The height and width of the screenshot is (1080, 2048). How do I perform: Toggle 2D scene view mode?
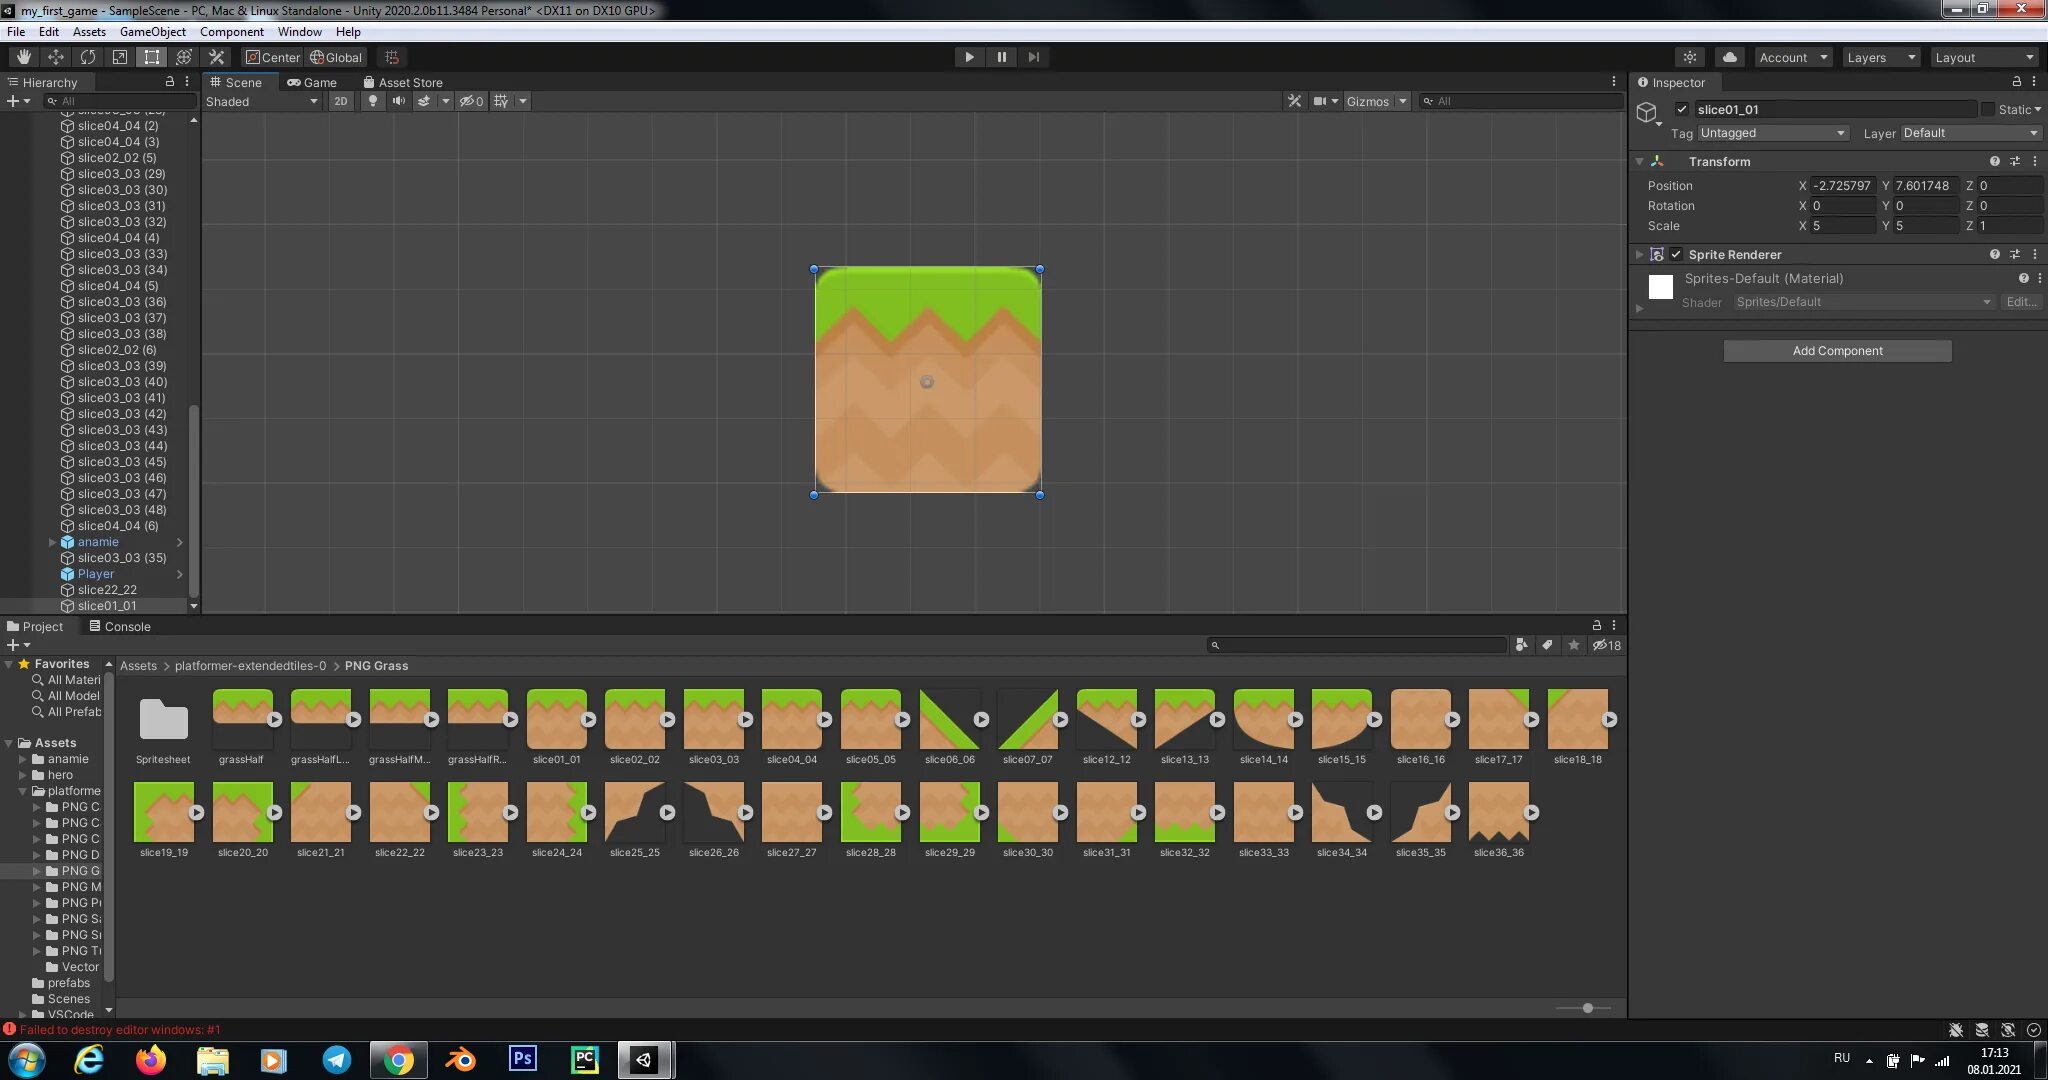point(341,101)
